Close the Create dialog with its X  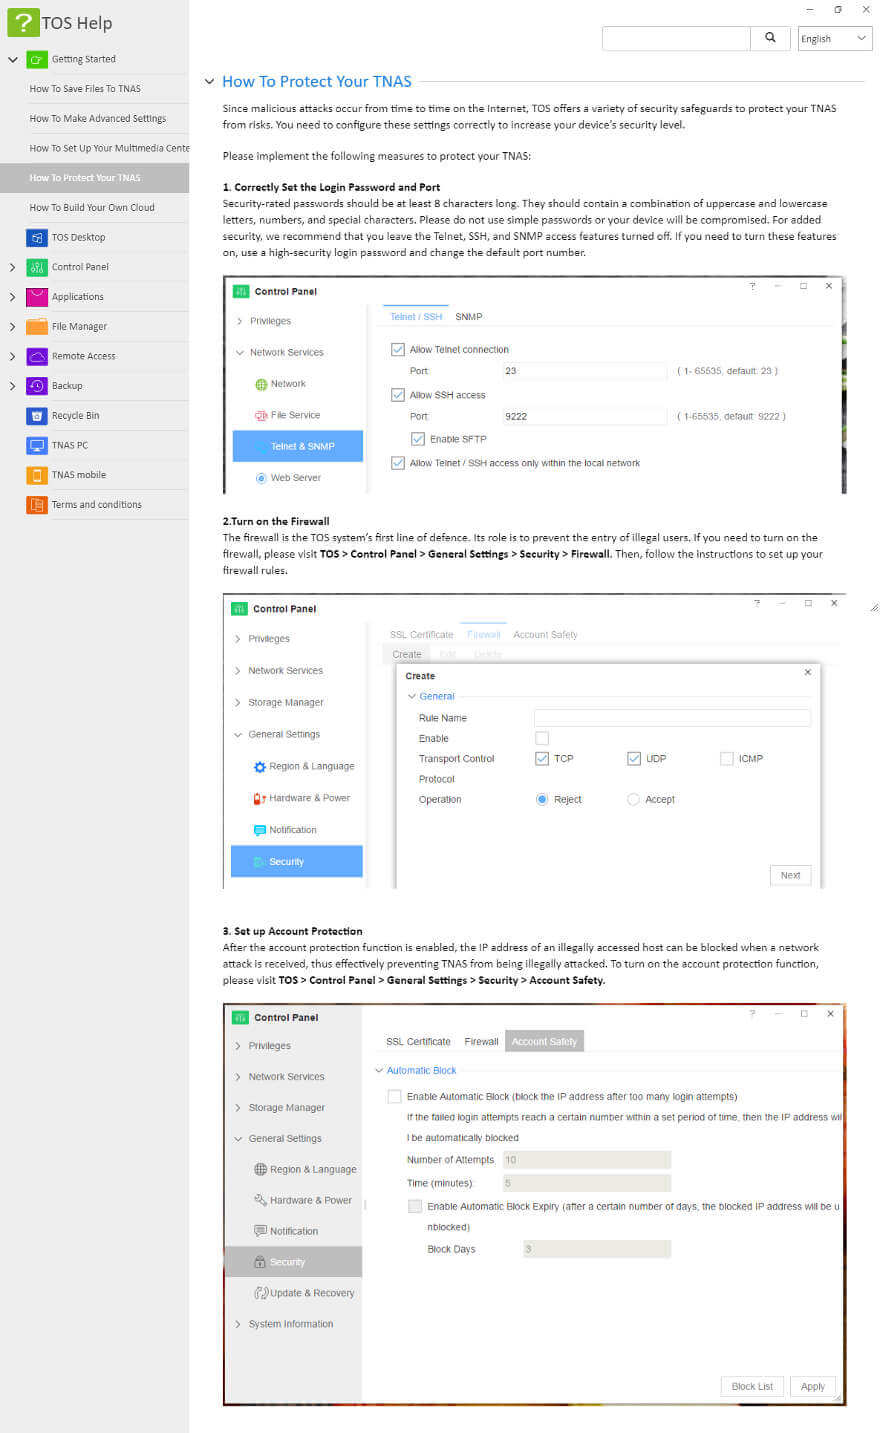tap(808, 673)
